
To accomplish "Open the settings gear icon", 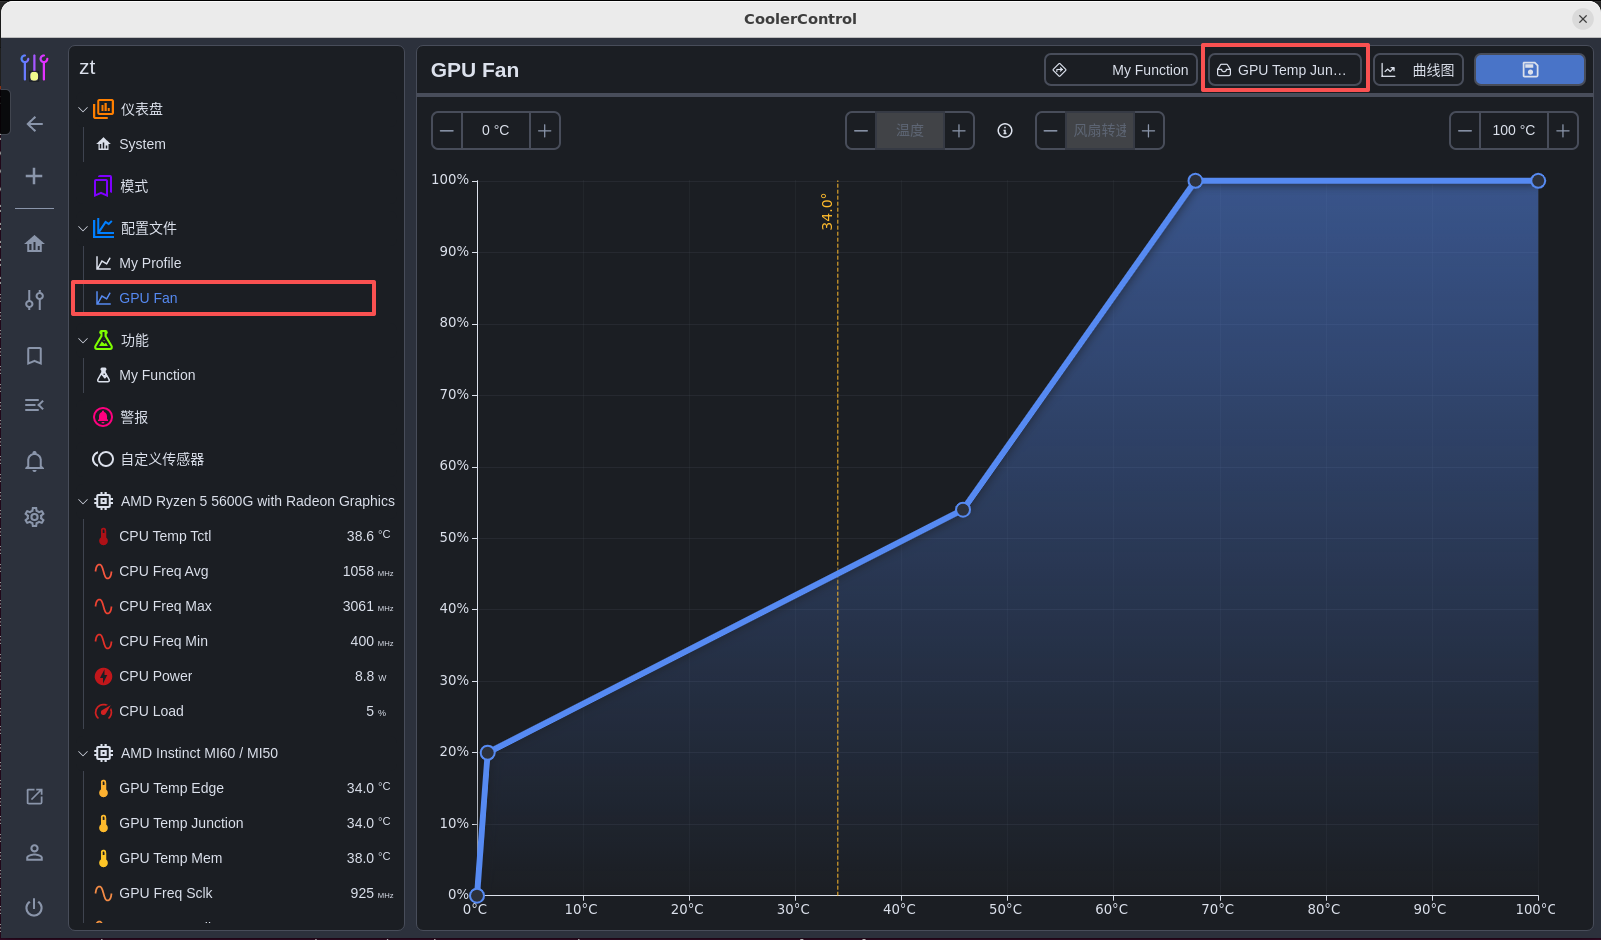I will [34, 517].
